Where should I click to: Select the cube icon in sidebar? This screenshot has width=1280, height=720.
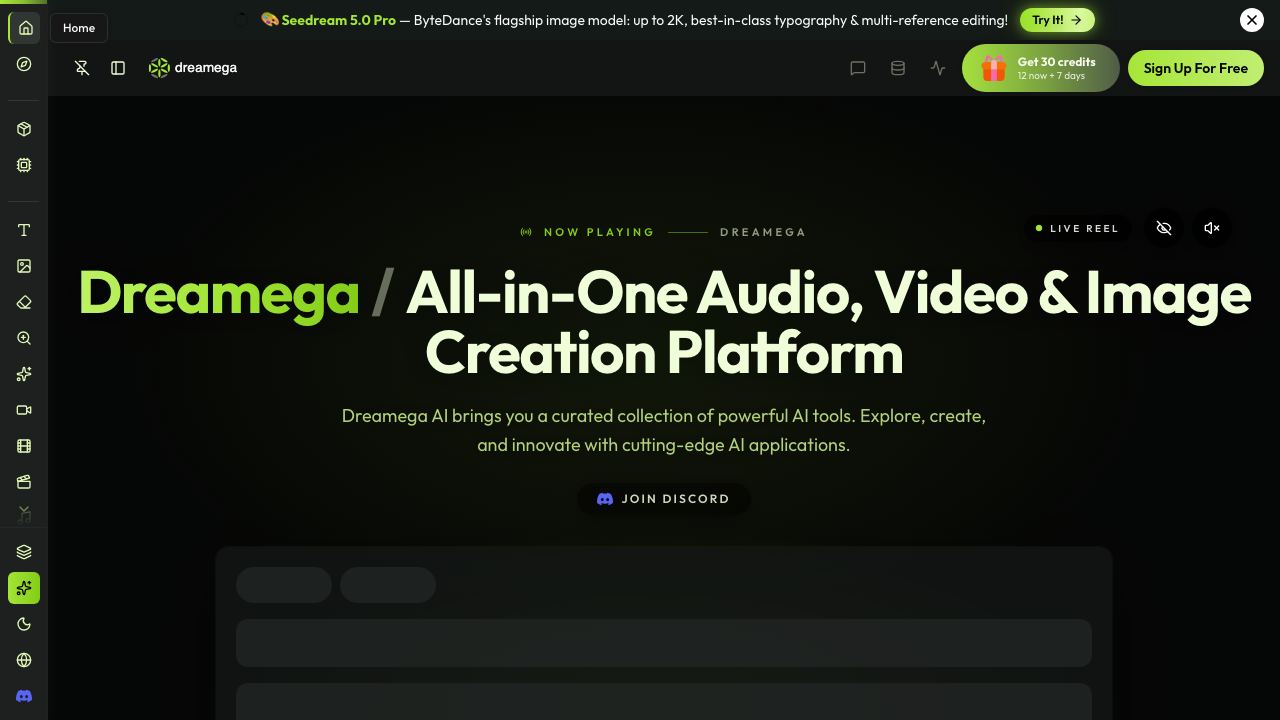[x=24, y=129]
